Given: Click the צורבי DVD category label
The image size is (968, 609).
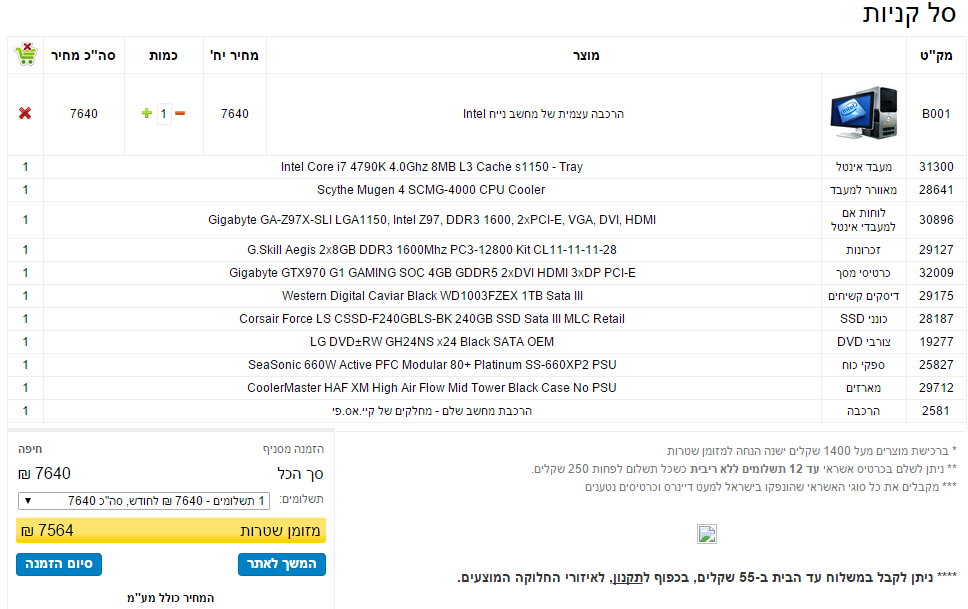Looking at the screenshot, I should click(x=864, y=342).
